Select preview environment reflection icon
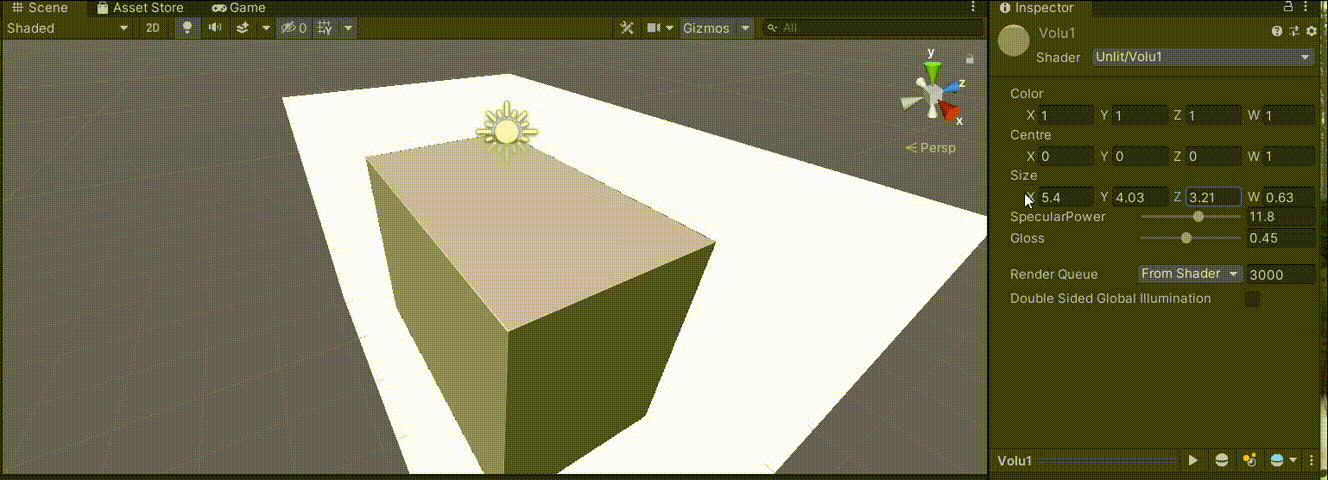 coord(1276,460)
